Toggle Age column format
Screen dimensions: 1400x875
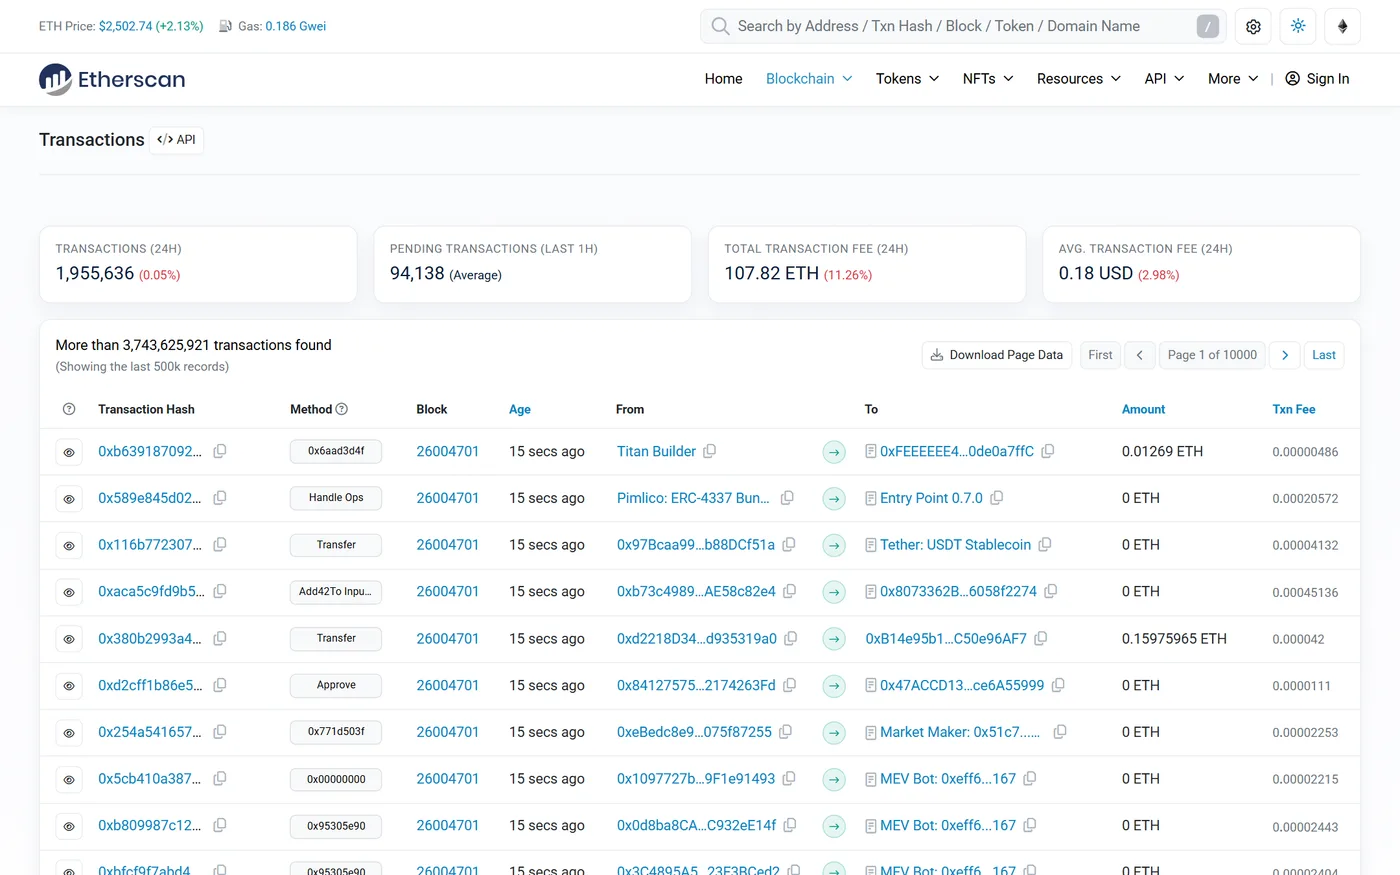point(520,409)
